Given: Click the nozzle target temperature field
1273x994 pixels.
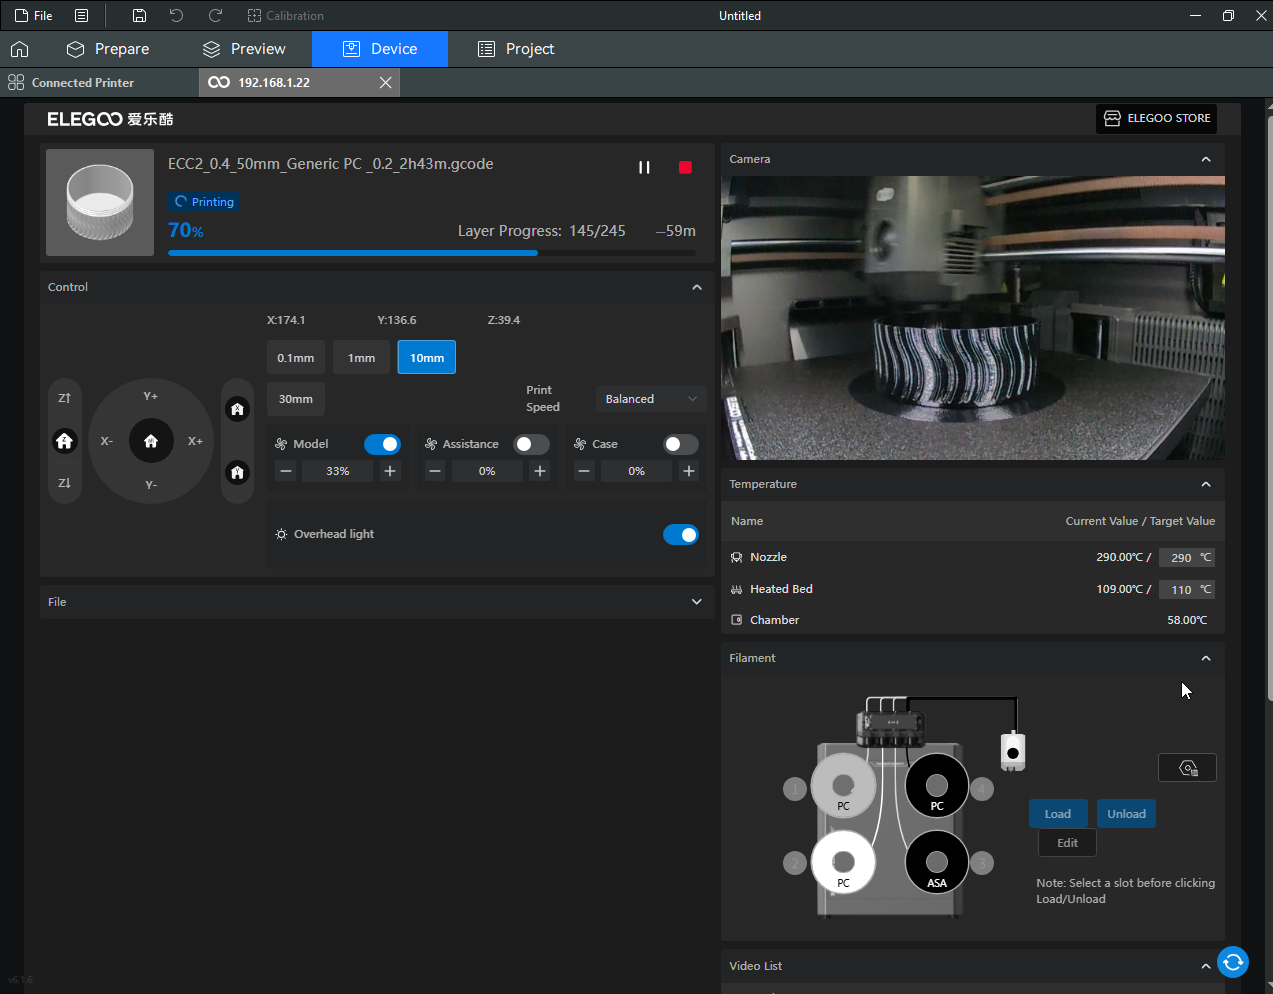Looking at the screenshot, I should 1181,558.
